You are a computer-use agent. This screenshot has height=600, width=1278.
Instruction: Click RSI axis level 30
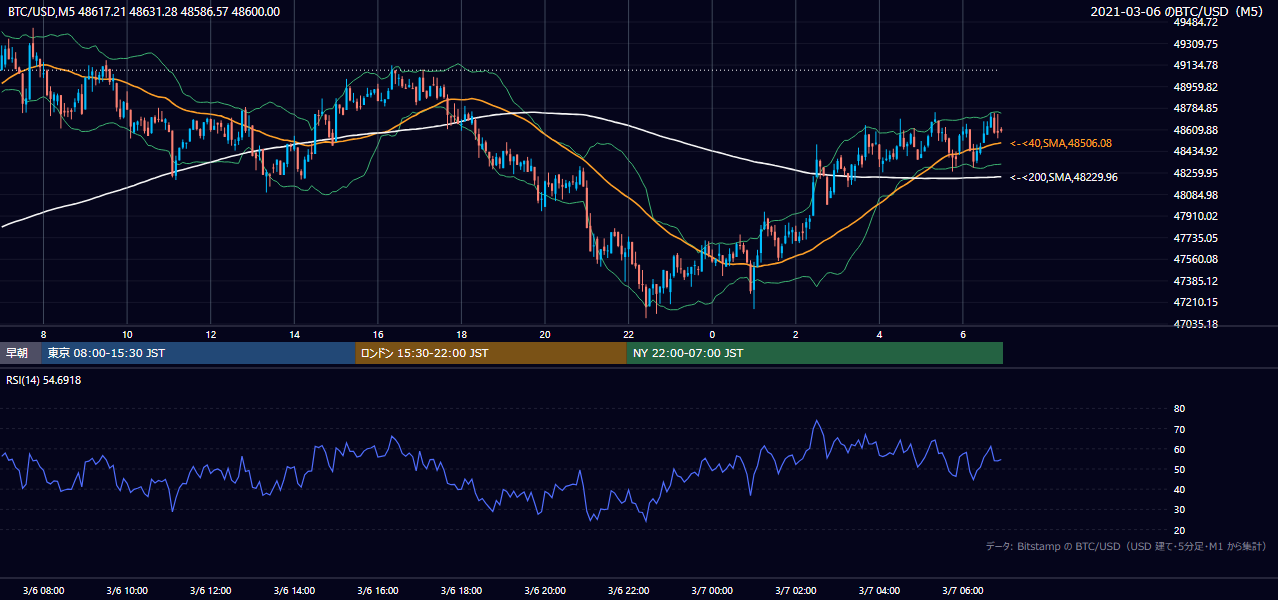click(x=1179, y=510)
